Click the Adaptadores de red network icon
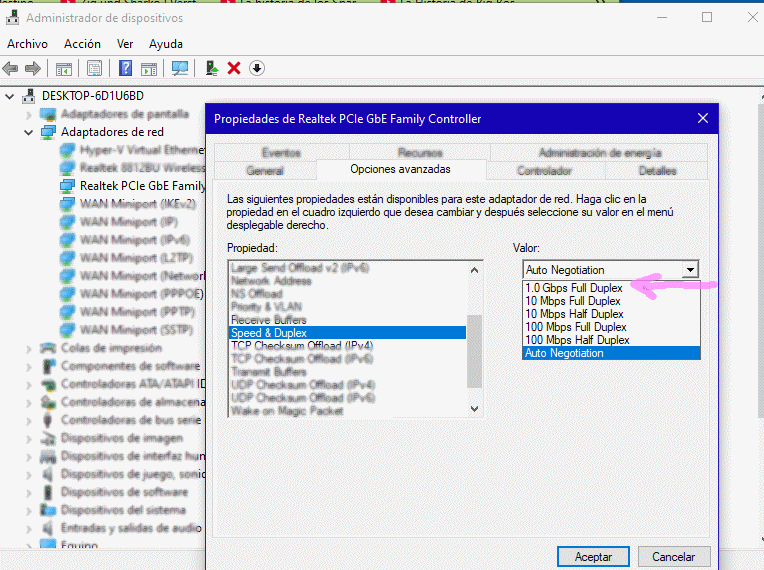764x570 pixels. [x=48, y=132]
